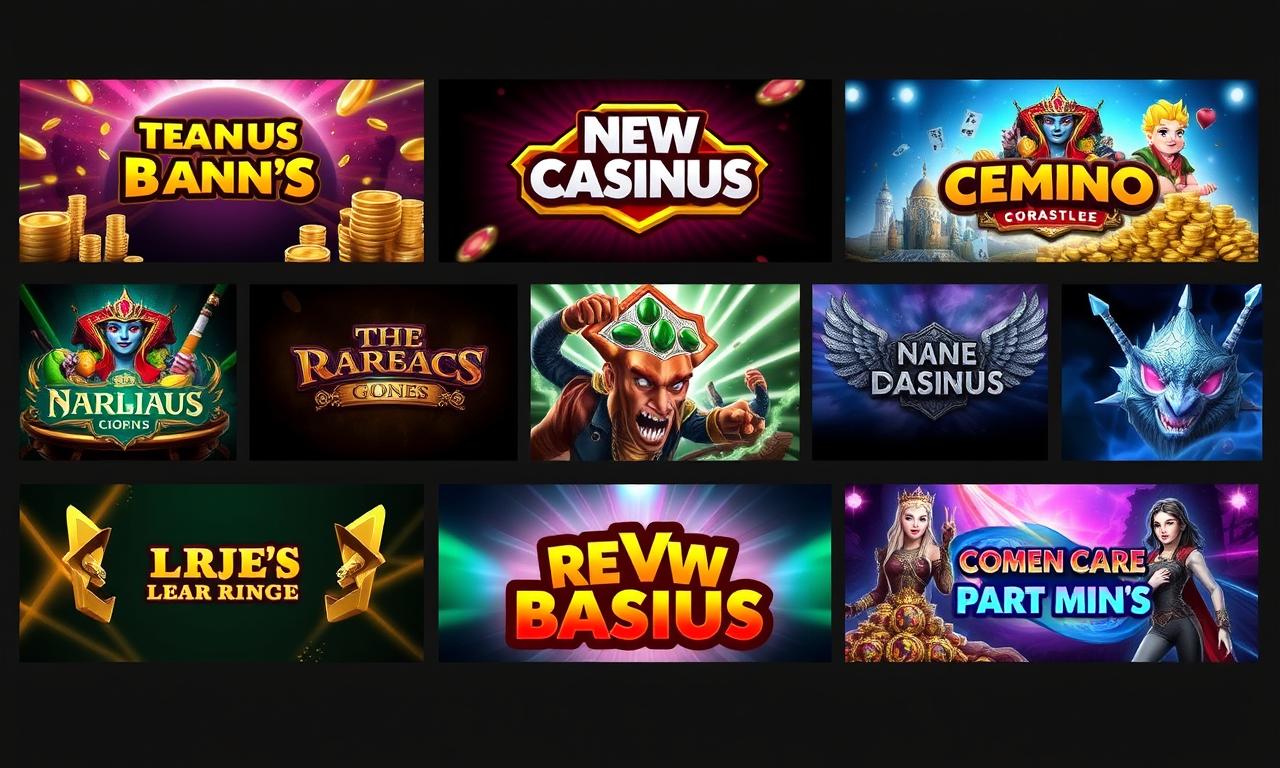
Task: Open THE RAREACS Gones tile
Action: pyautogui.click(x=383, y=372)
